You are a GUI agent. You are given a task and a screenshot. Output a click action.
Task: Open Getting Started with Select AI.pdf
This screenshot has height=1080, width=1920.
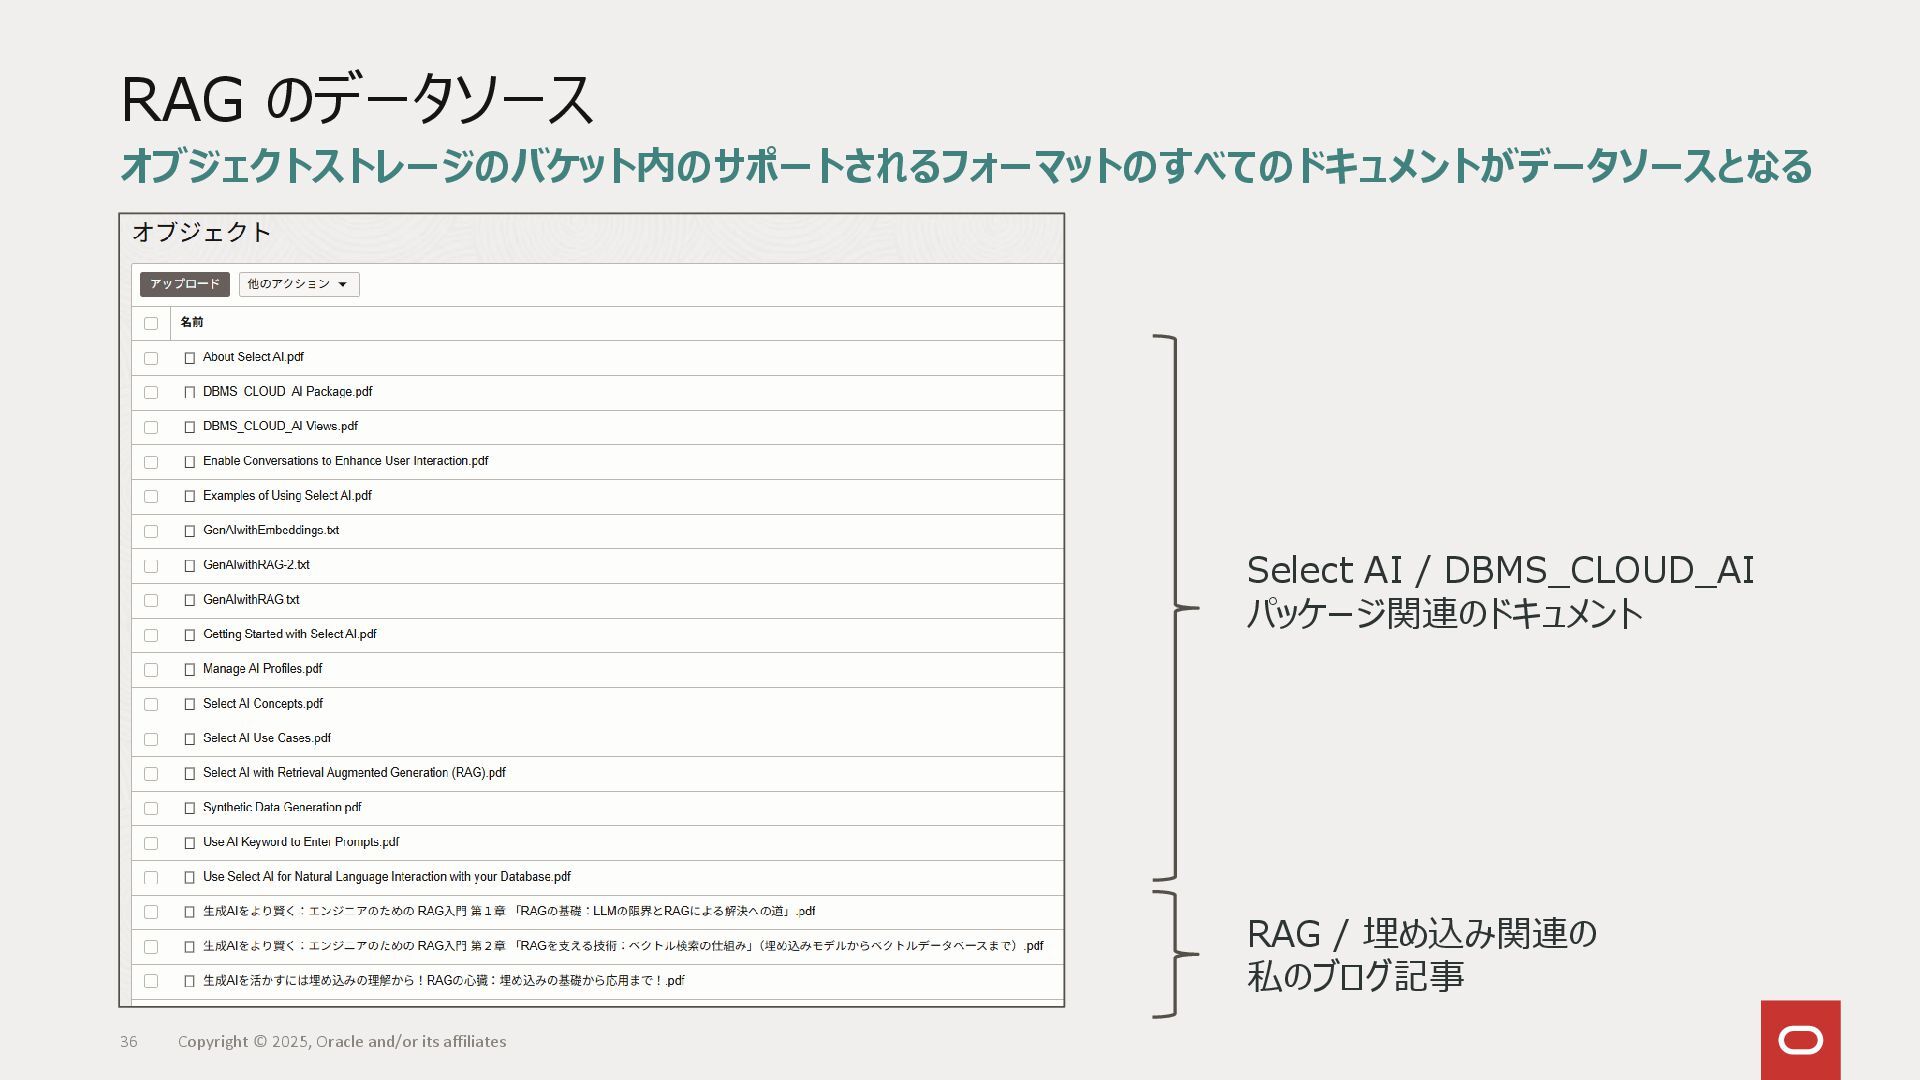tap(289, 634)
